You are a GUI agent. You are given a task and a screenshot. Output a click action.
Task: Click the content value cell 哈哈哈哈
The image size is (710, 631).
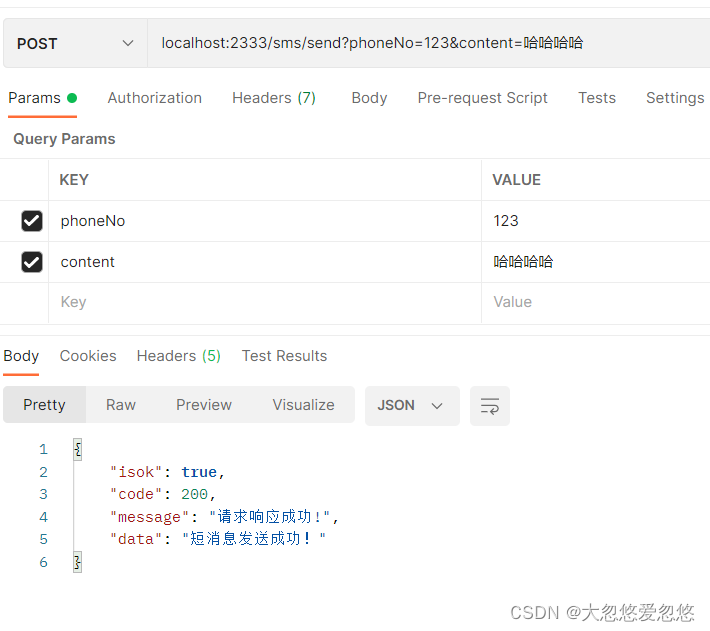[x=596, y=262]
